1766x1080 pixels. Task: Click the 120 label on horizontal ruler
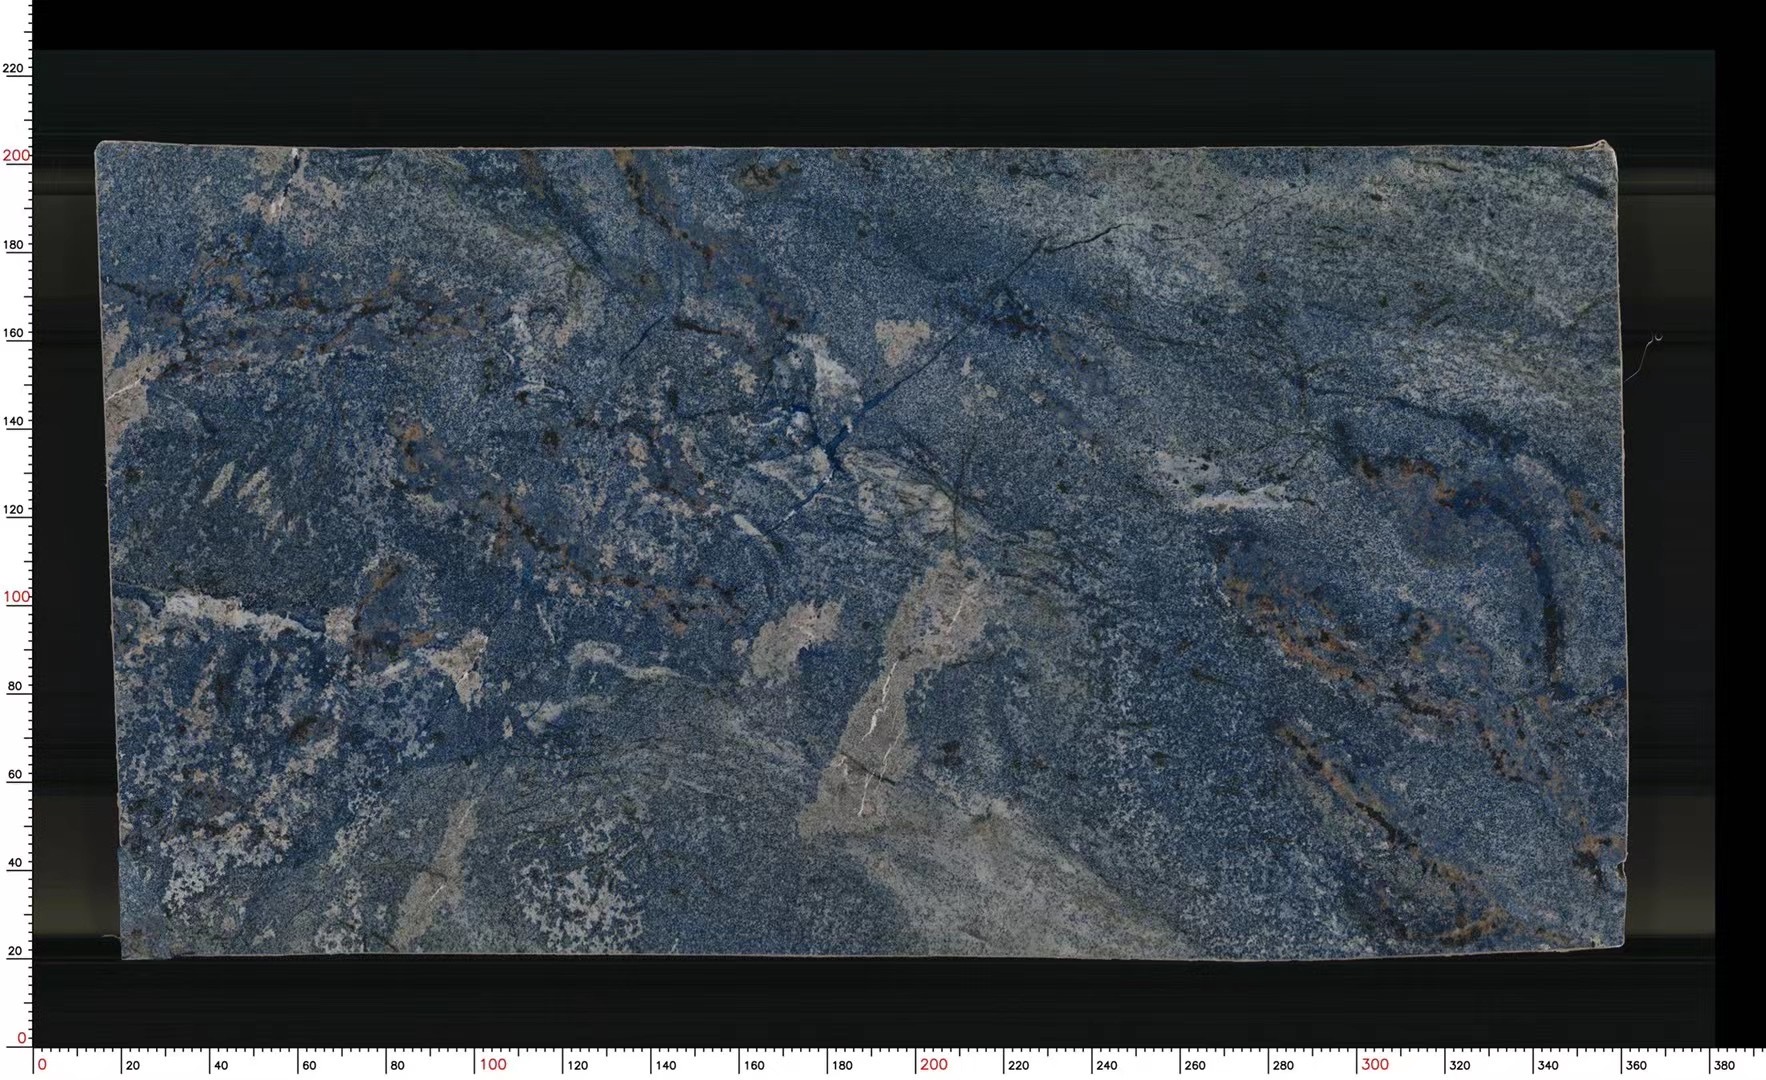click(x=578, y=1066)
